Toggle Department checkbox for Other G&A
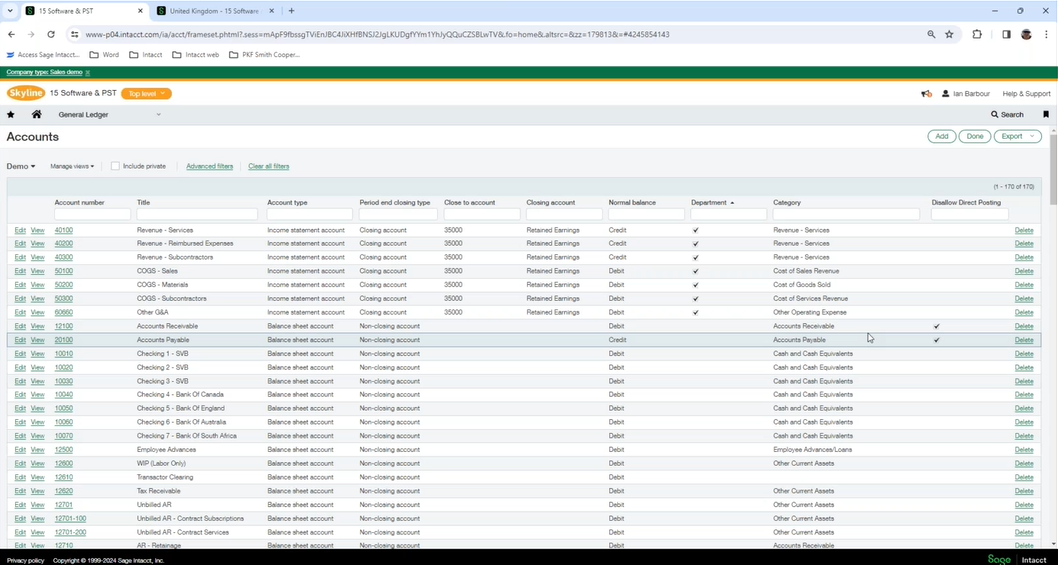The width and height of the screenshot is (1058, 565). (696, 313)
